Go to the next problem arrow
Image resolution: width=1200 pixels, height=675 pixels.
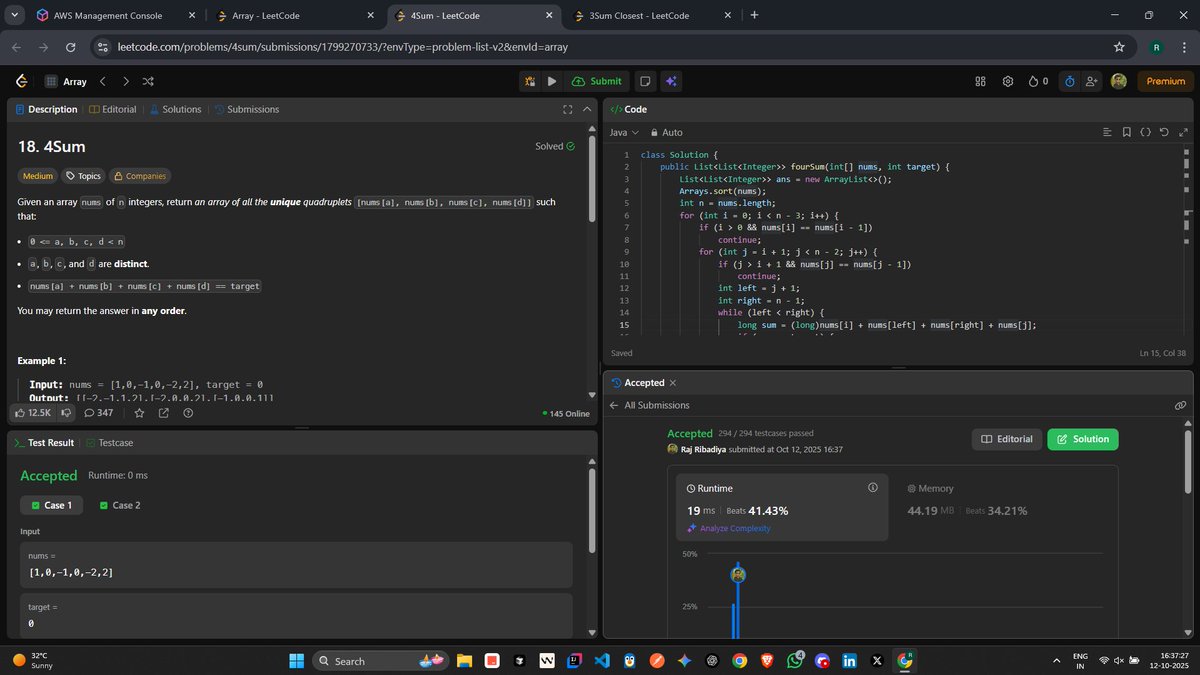coord(126,81)
